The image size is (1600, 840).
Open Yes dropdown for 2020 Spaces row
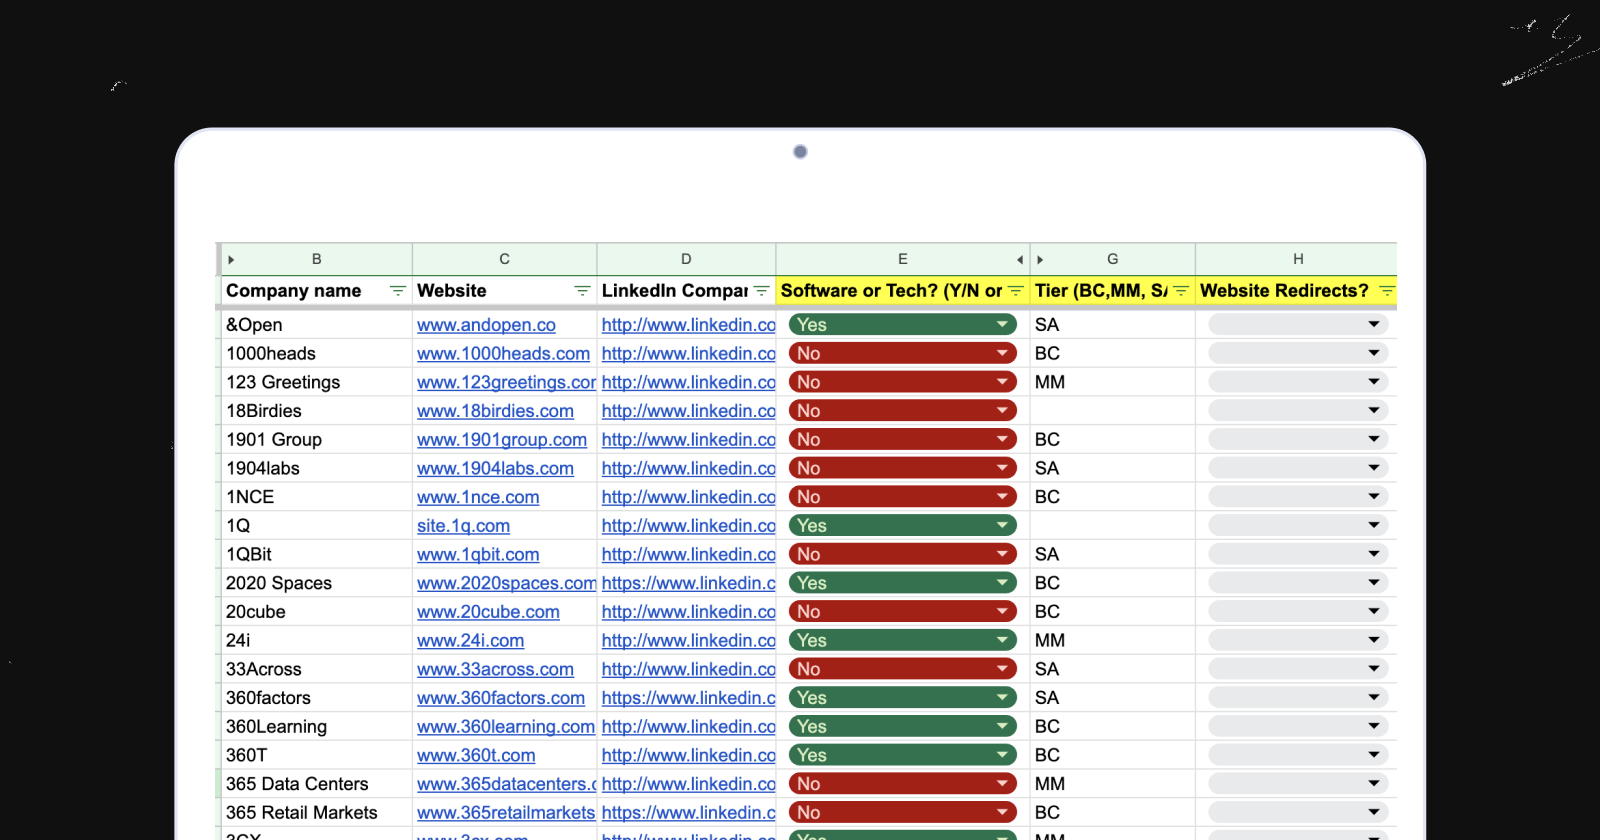pyautogui.click(x=902, y=583)
